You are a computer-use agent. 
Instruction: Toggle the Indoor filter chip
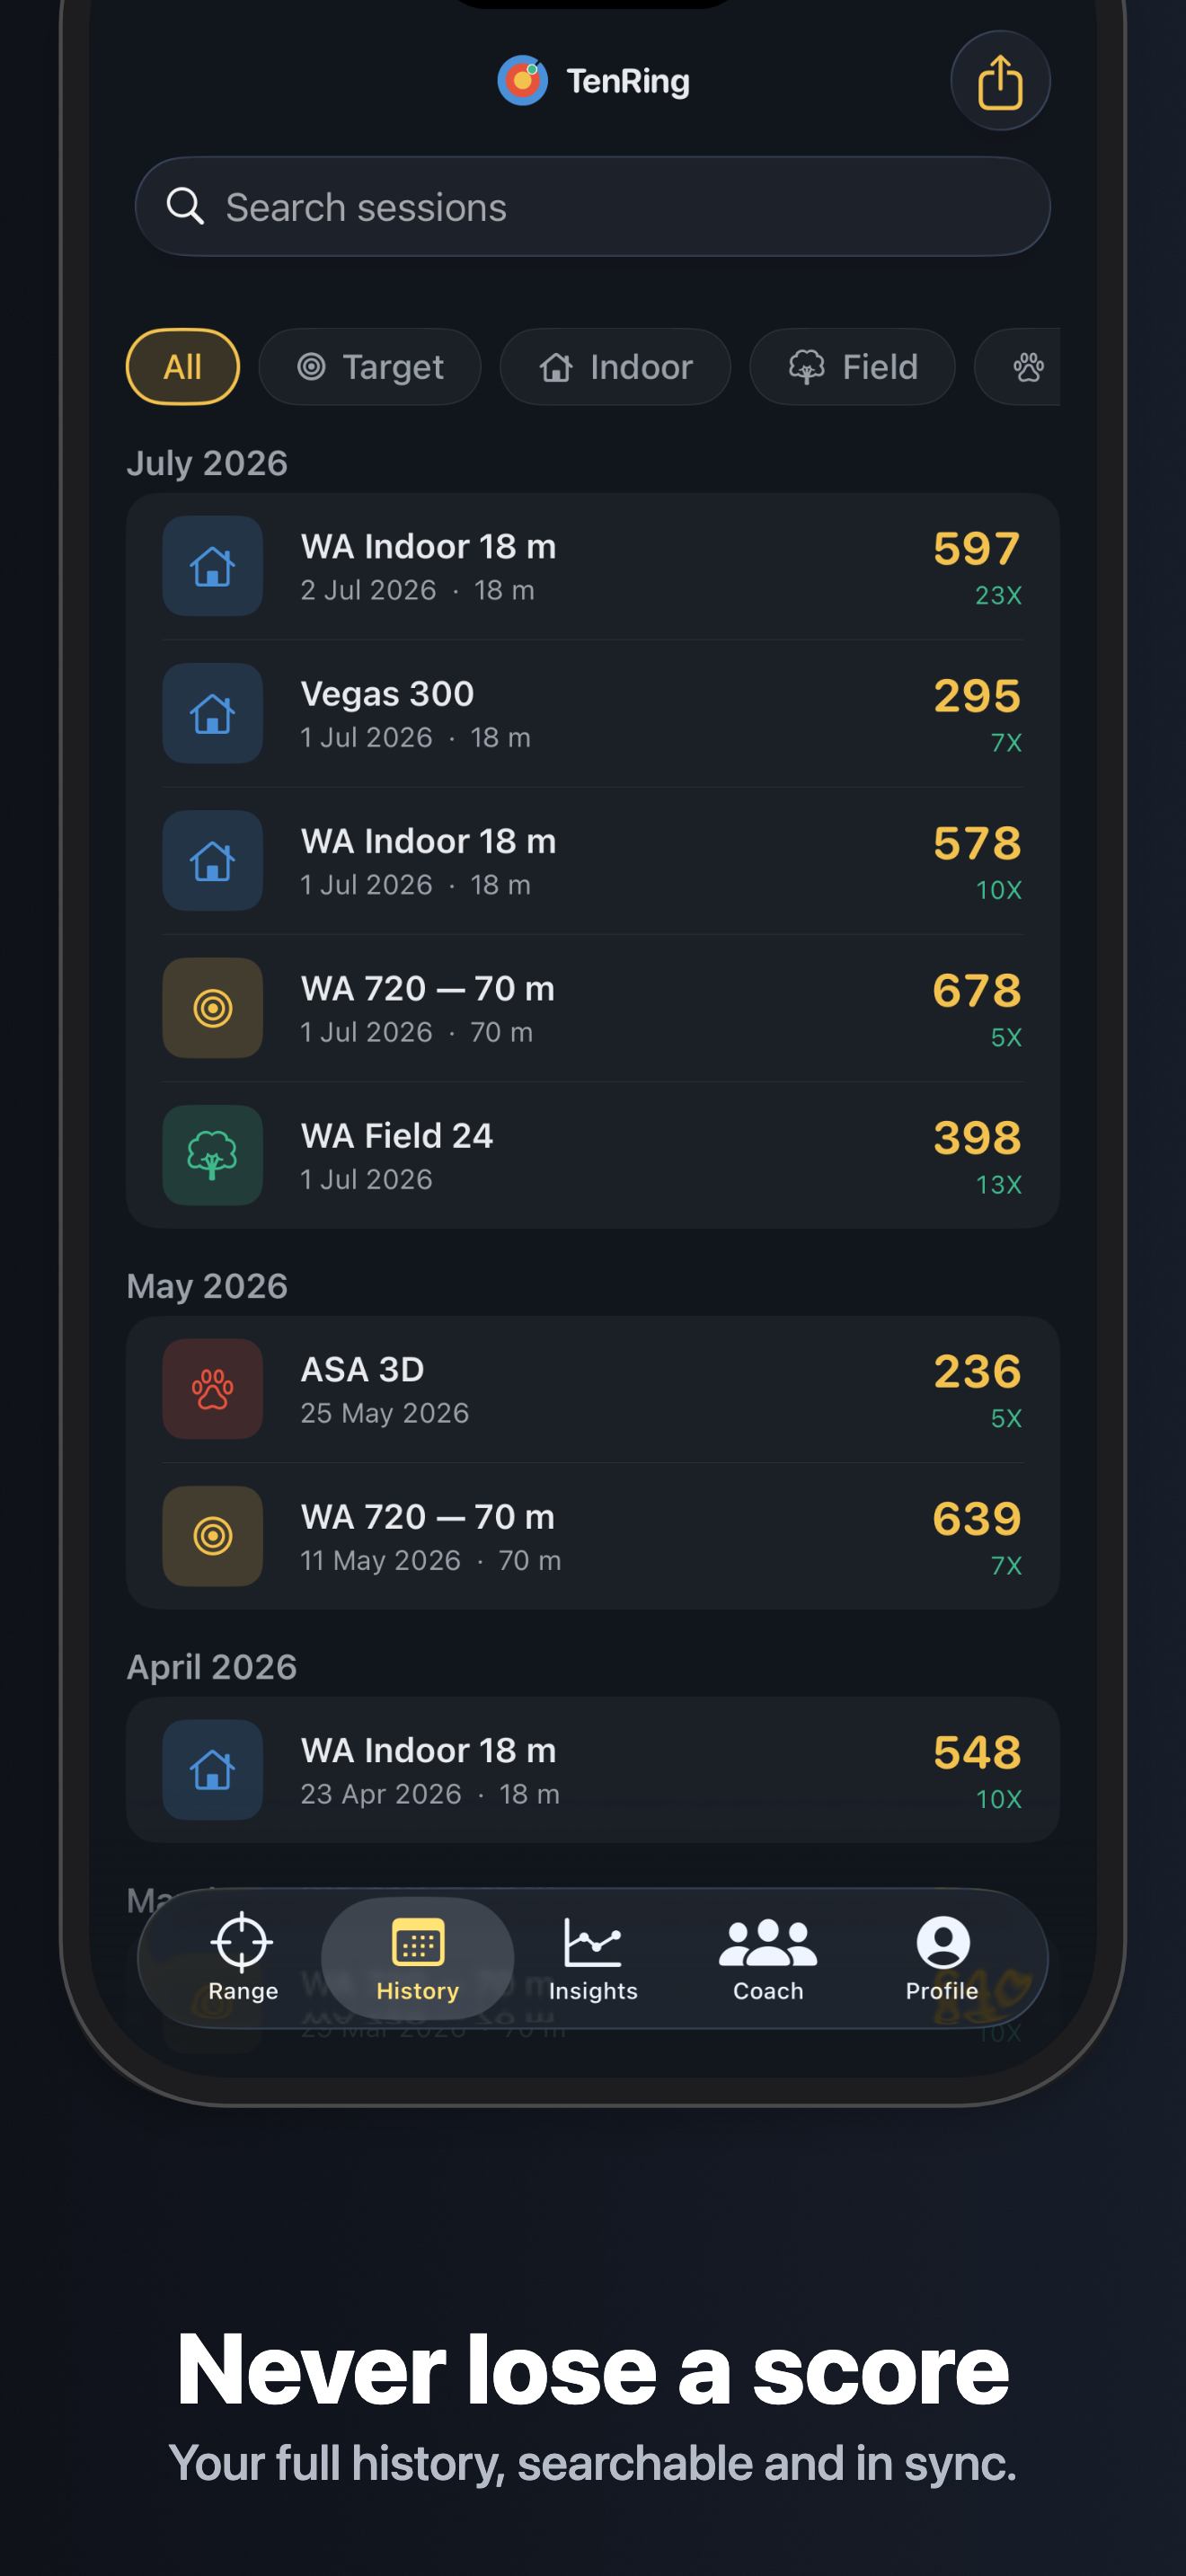coord(615,367)
